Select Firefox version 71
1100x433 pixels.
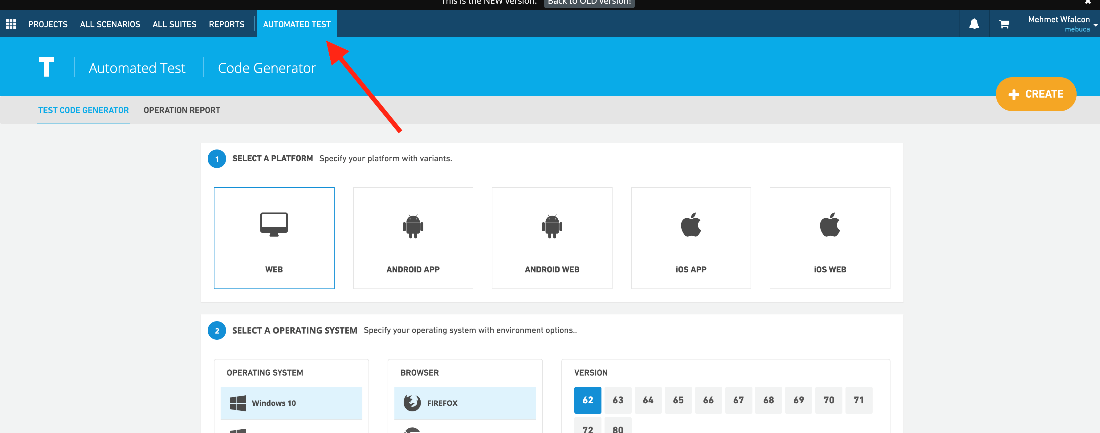[x=859, y=400]
